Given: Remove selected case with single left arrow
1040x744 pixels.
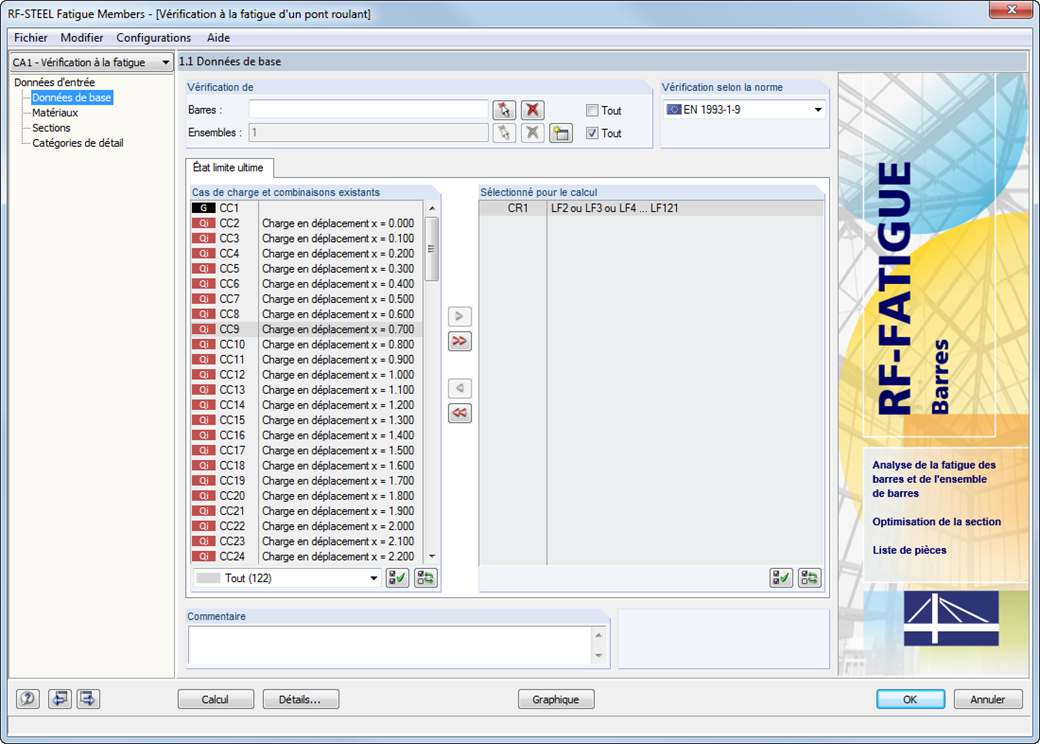Looking at the screenshot, I should coord(459,388).
